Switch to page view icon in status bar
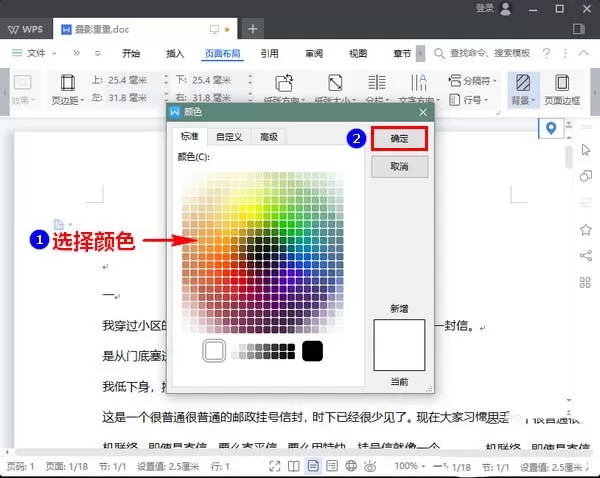Image resolution: width=600 pixels, height=478 pixels. (x=313, y=466)
